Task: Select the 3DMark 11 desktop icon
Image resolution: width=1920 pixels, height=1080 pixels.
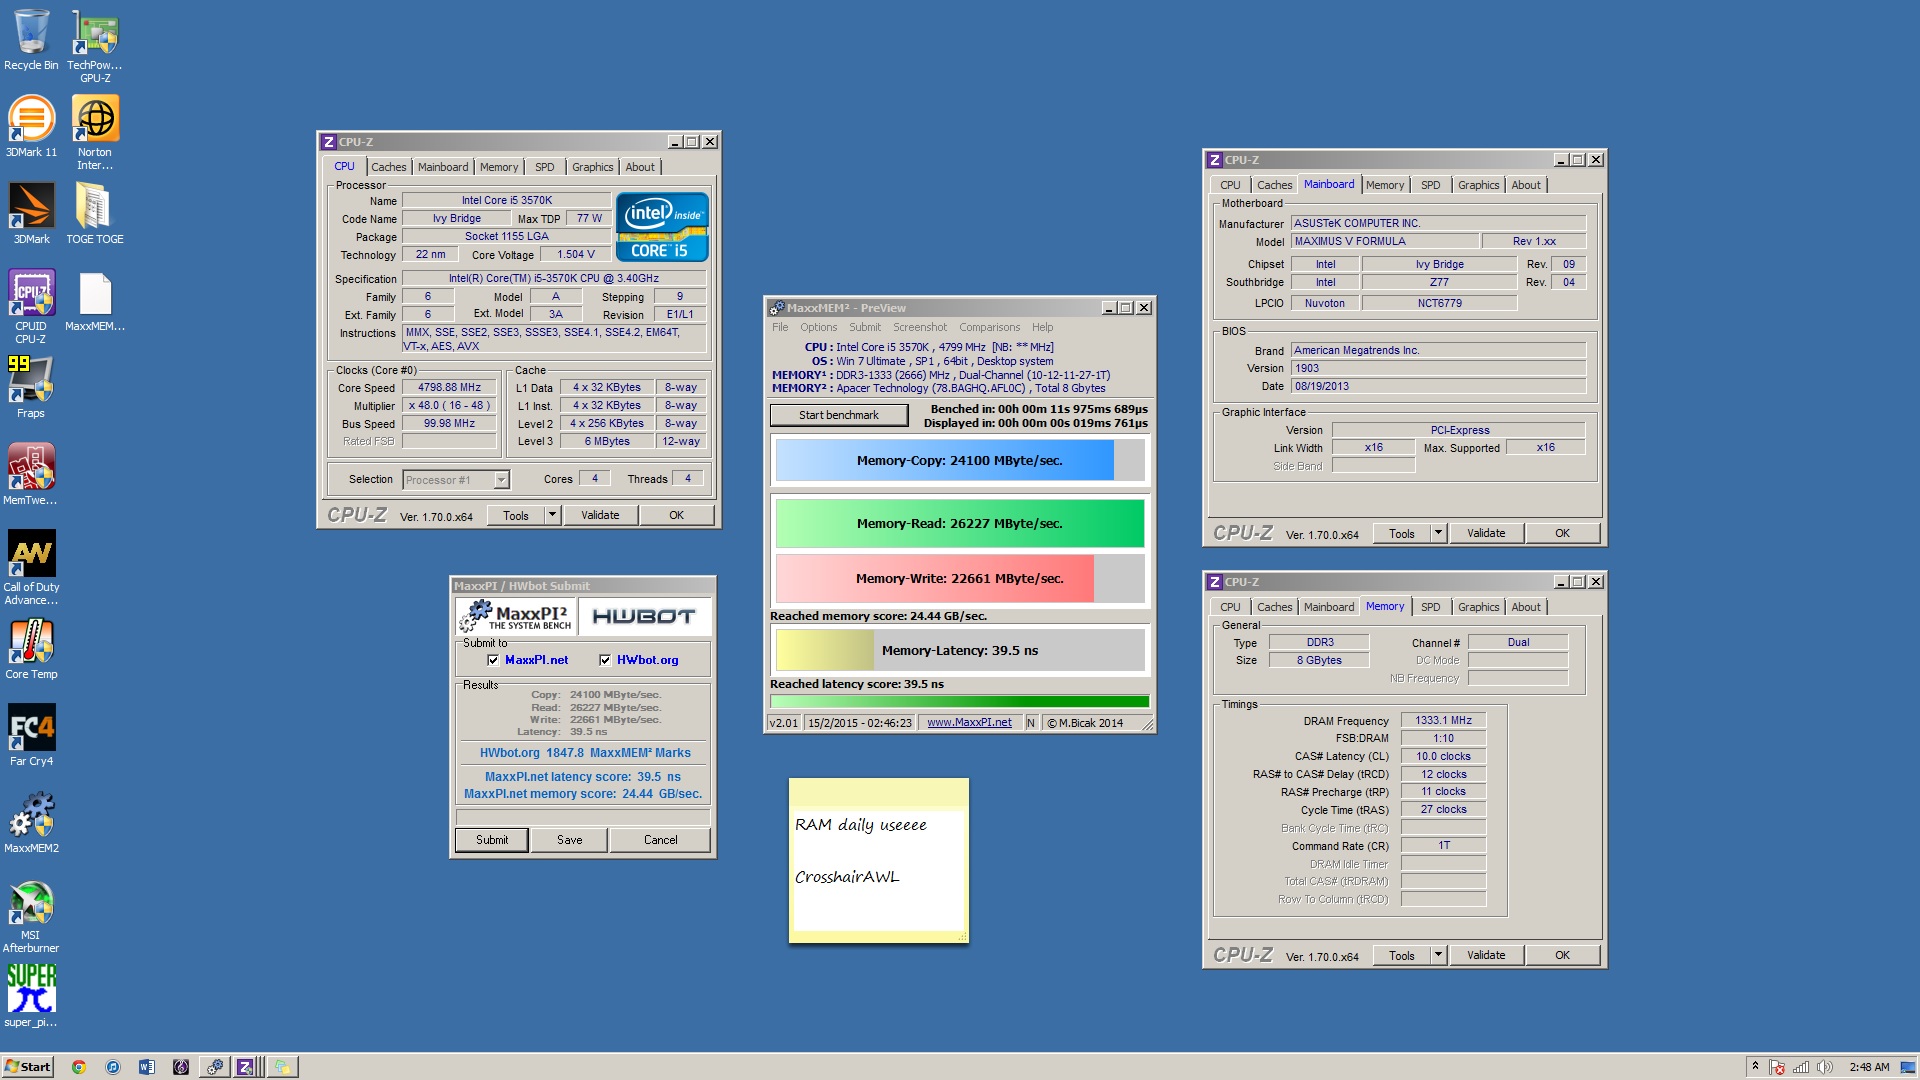Action: pyautogui.click(x=31, y=127)
